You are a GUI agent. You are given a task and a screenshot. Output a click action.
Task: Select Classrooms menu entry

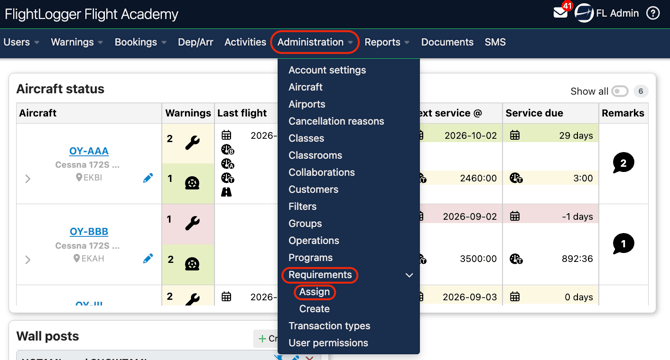click(x=315, y=155)
